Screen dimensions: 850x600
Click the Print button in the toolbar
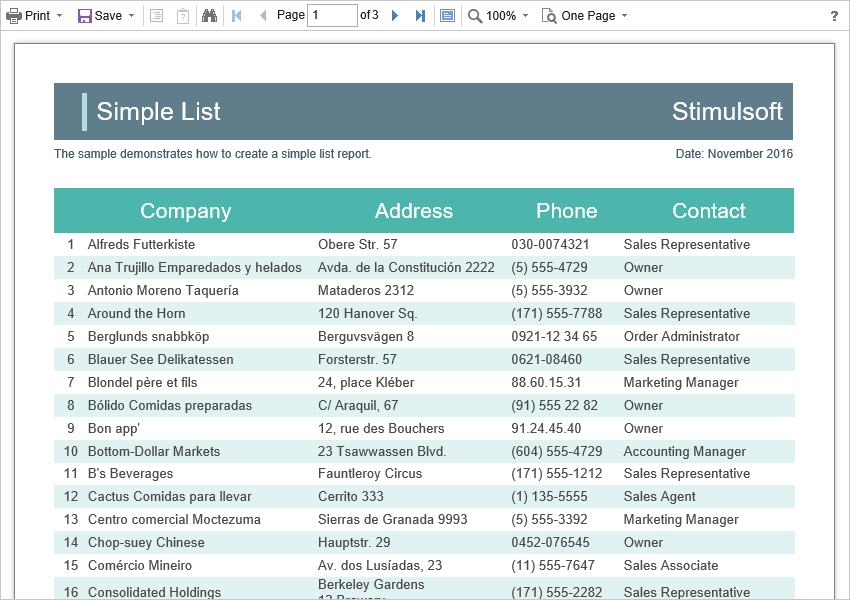pyautogui.click(x=28, y=16)
